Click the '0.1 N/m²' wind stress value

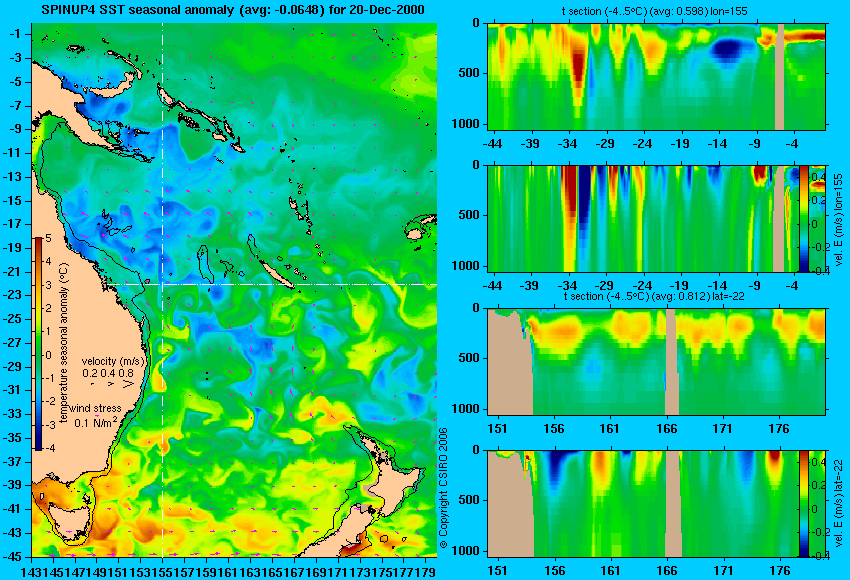tap(95, 422)
